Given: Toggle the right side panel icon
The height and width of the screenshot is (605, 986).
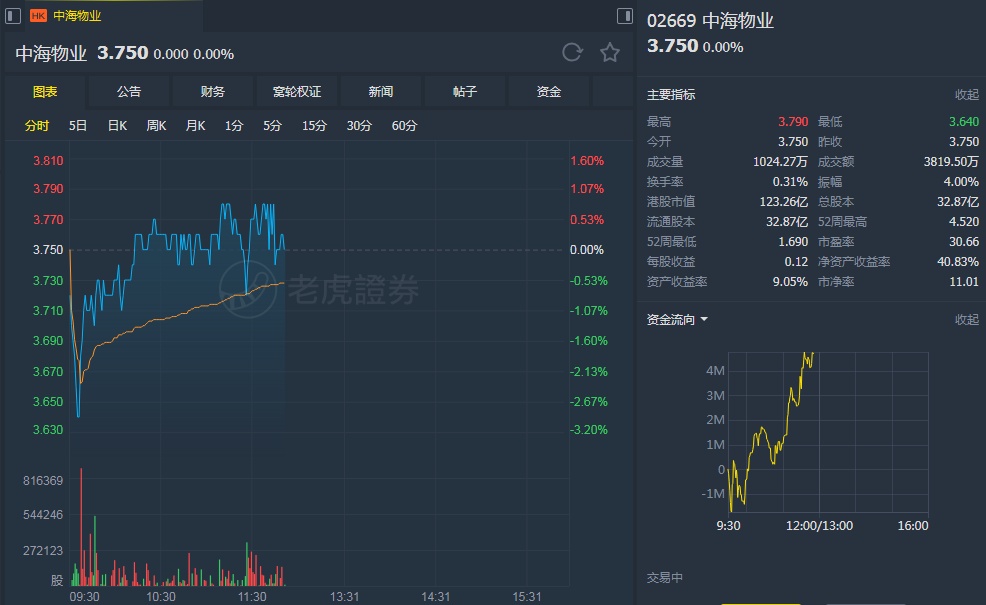Looking at the screenshot, I should click(x=625, y=16).
